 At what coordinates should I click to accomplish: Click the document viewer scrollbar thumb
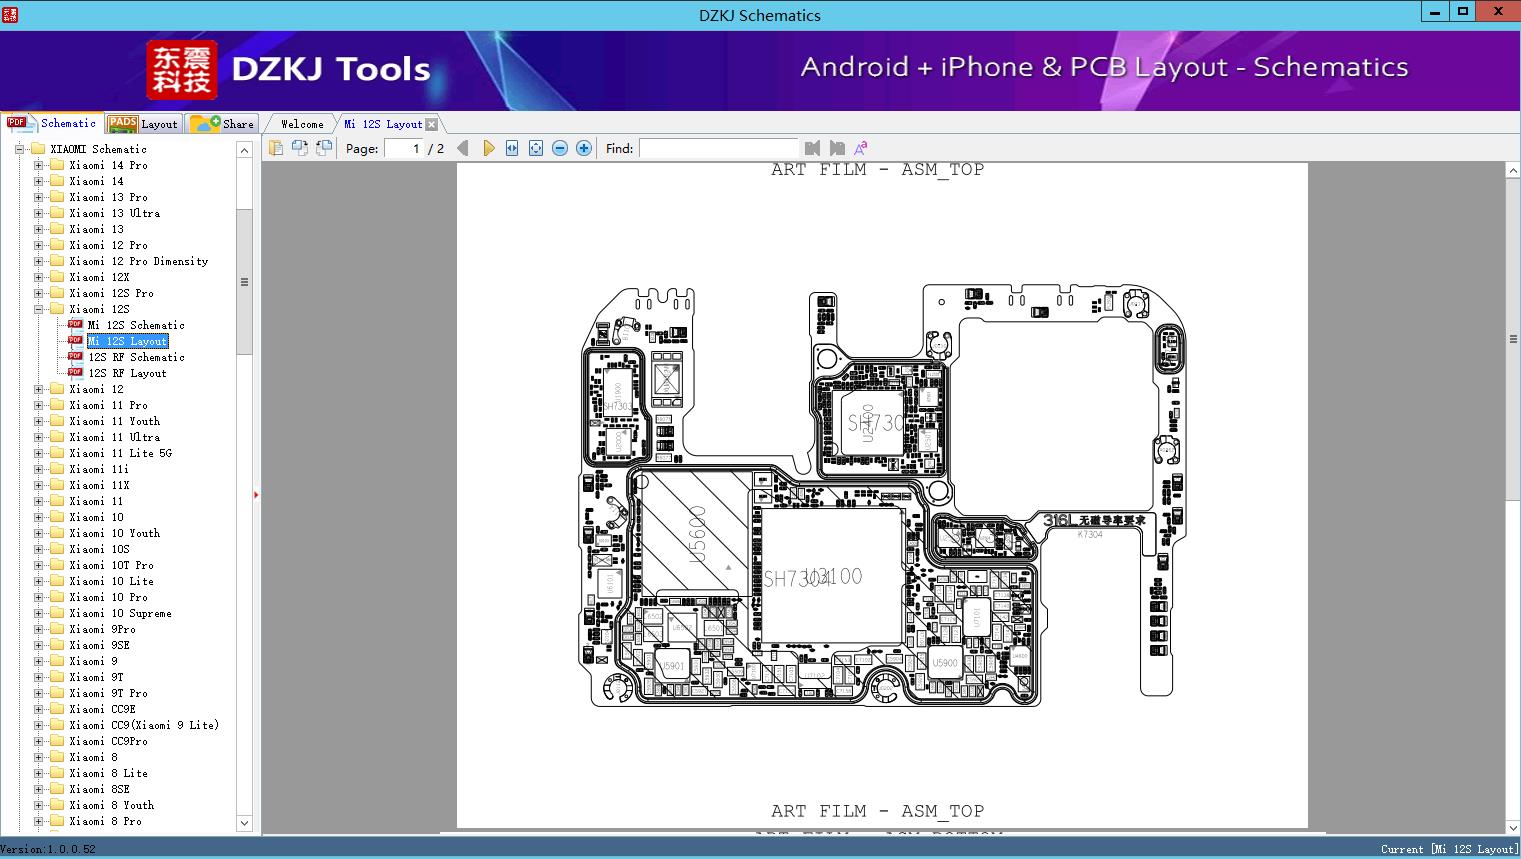pyautogui.click(x=1513, y=340)
